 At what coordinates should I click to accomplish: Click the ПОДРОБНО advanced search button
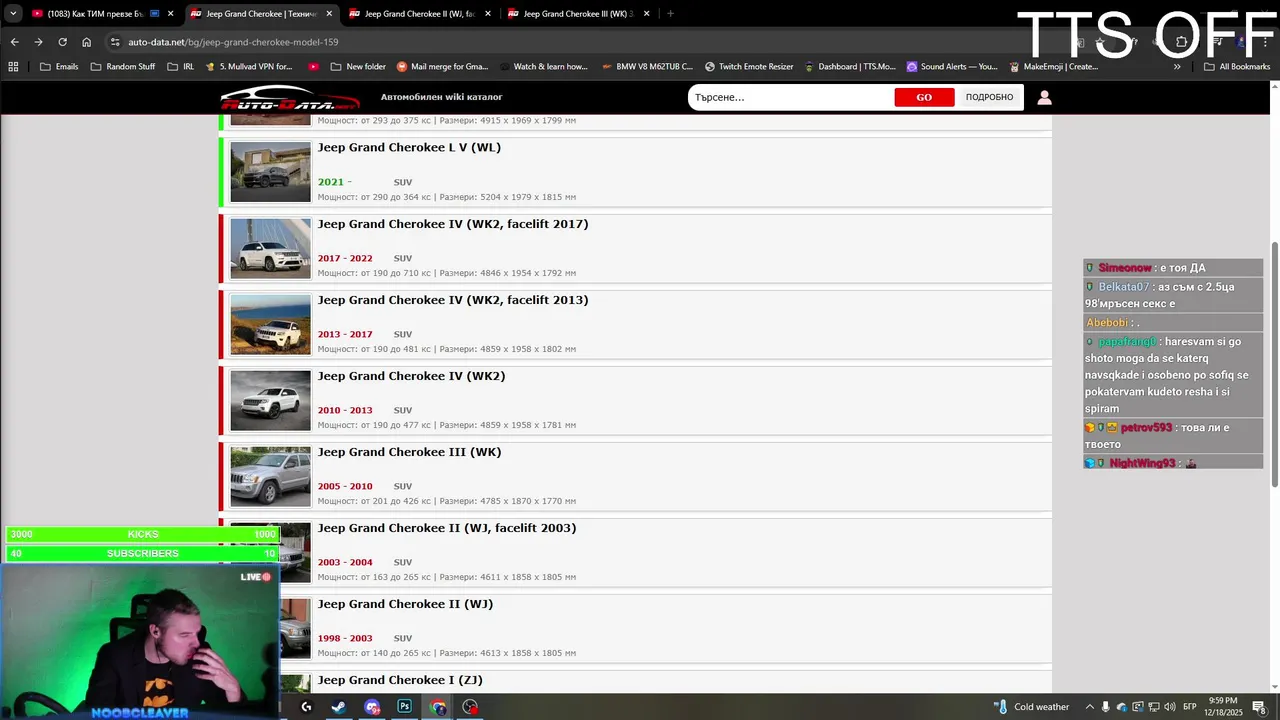989,97
